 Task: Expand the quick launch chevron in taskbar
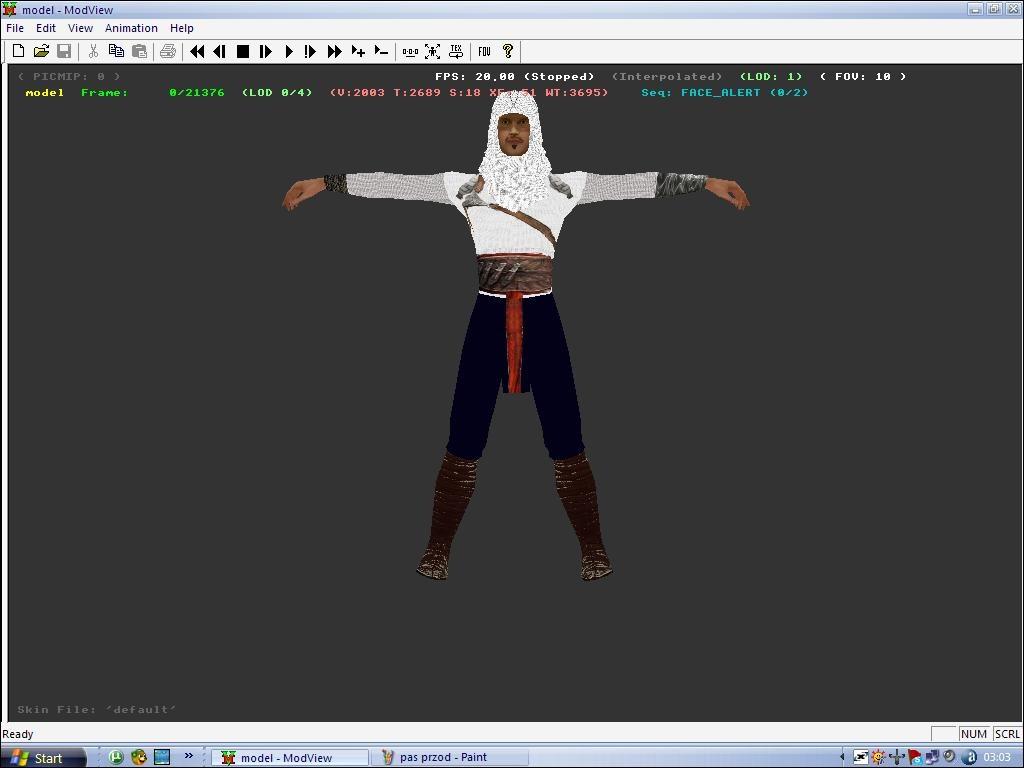[x=188, y=757]
